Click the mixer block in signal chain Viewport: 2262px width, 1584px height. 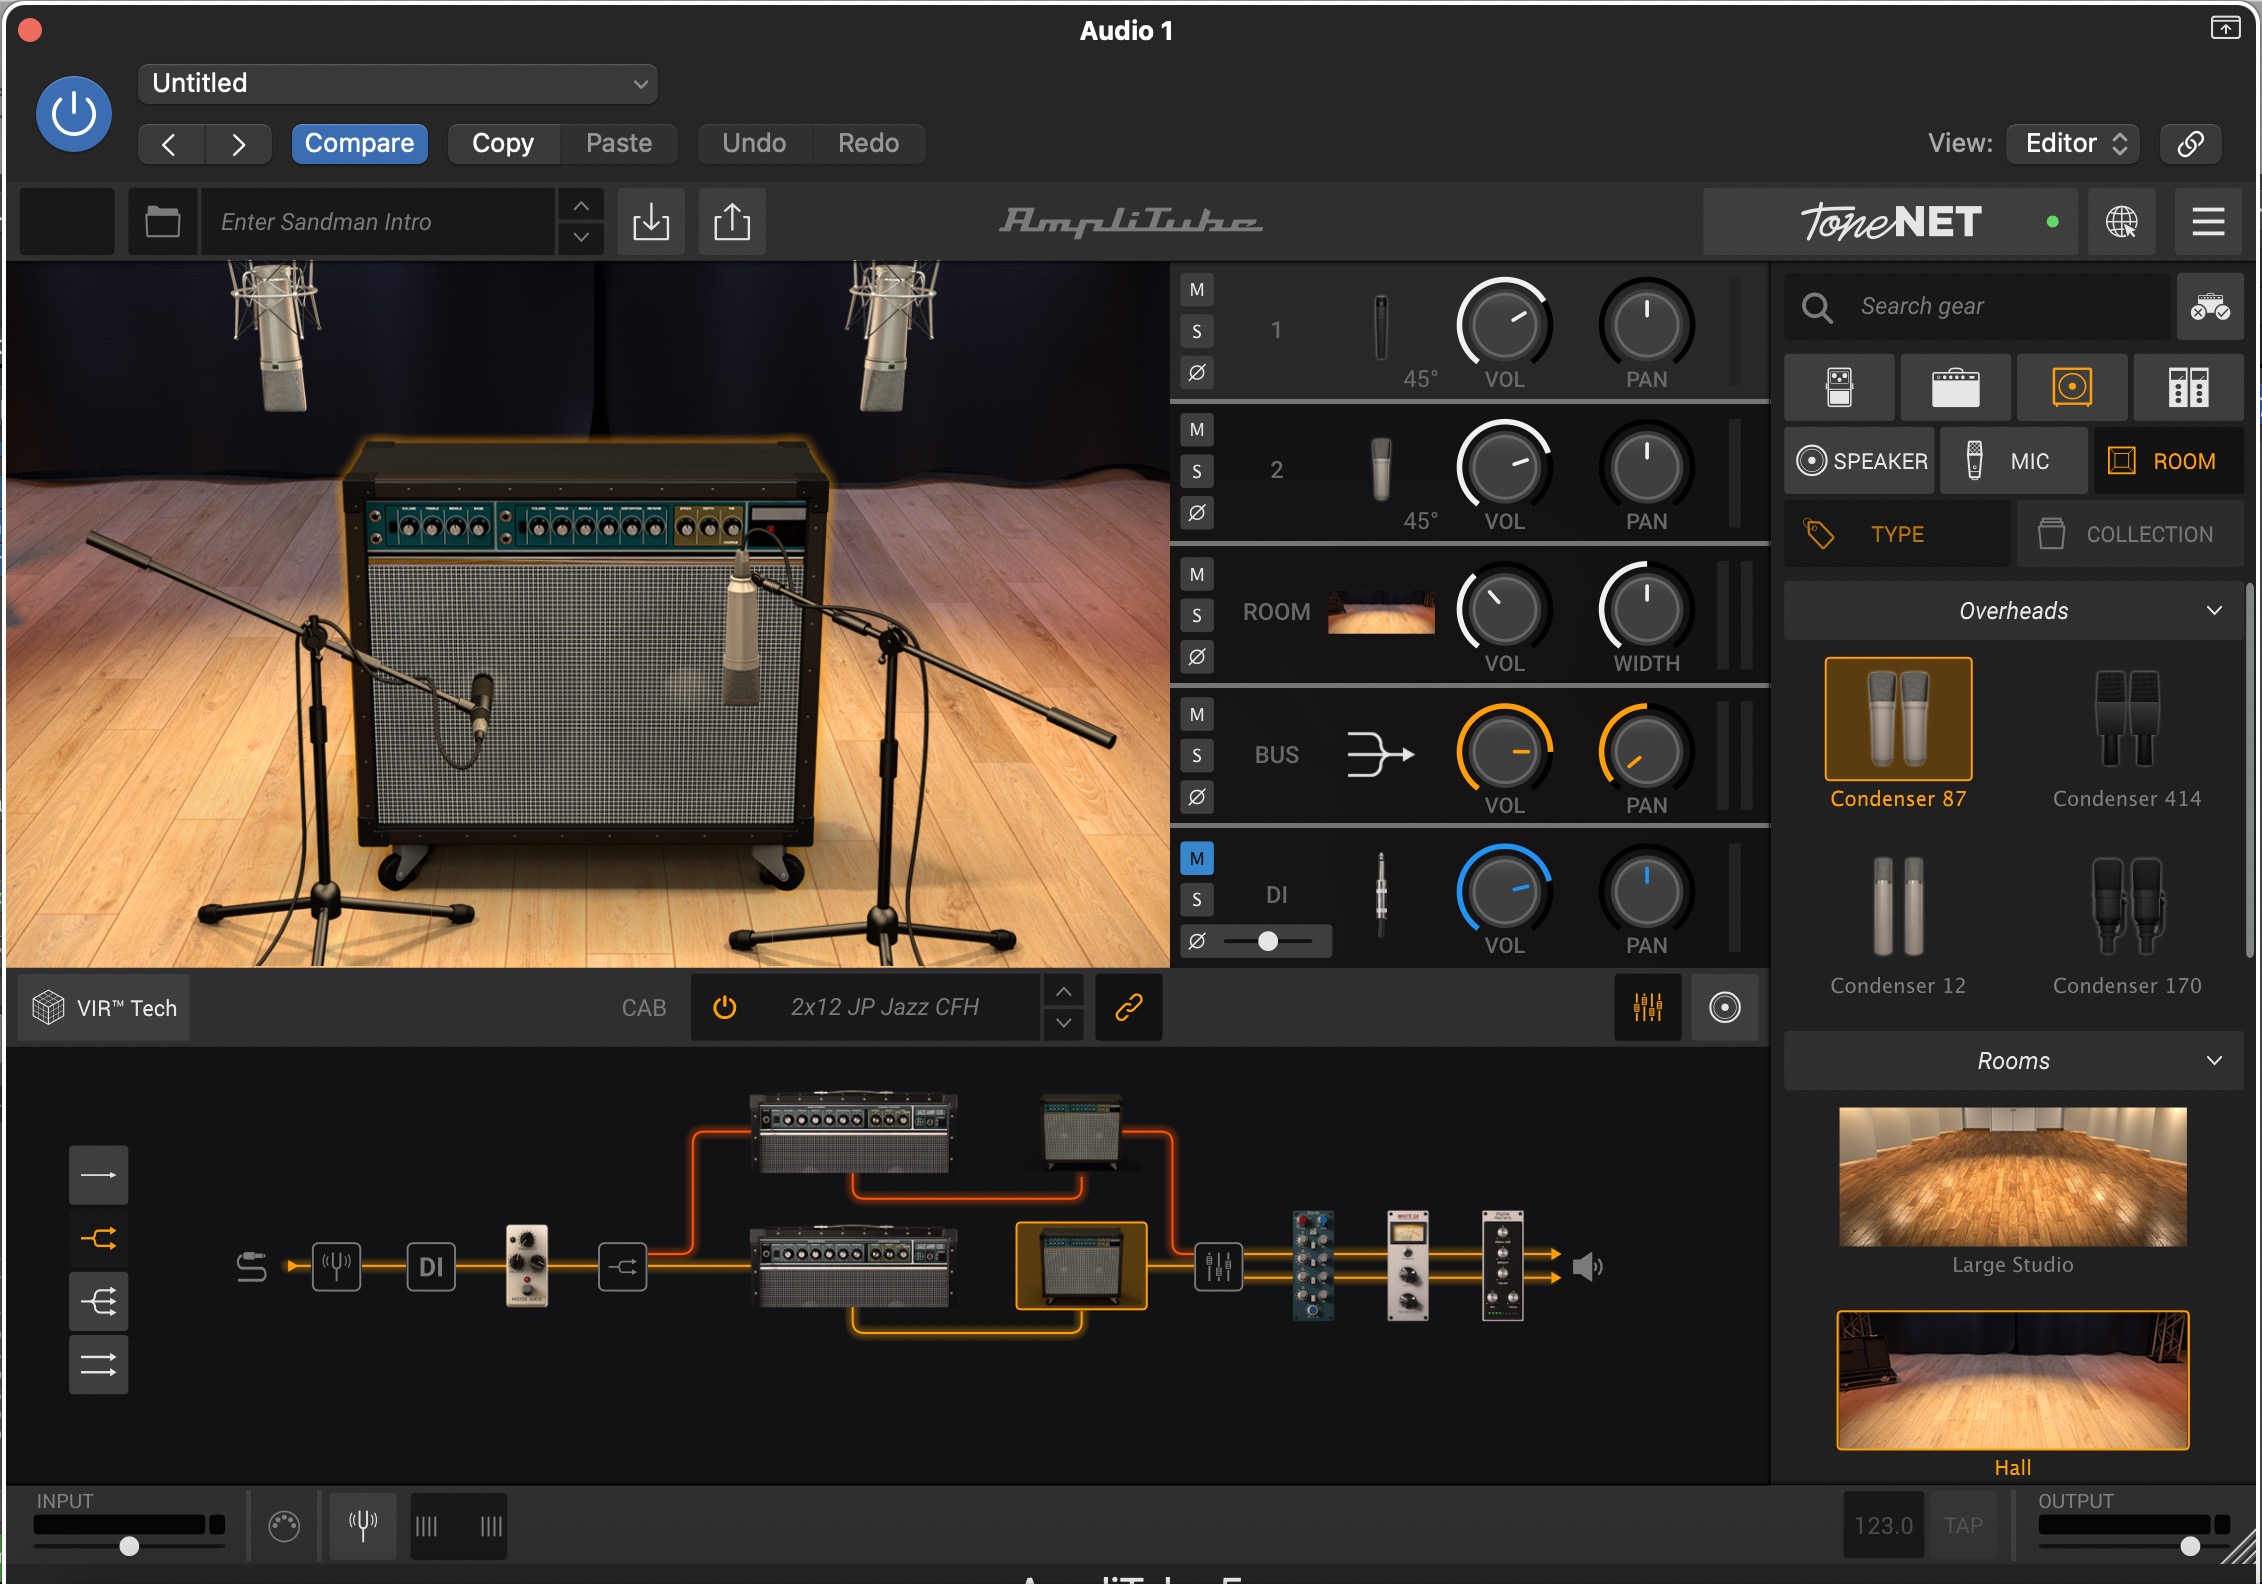pyautogui.click(x=1218, y=1266)
